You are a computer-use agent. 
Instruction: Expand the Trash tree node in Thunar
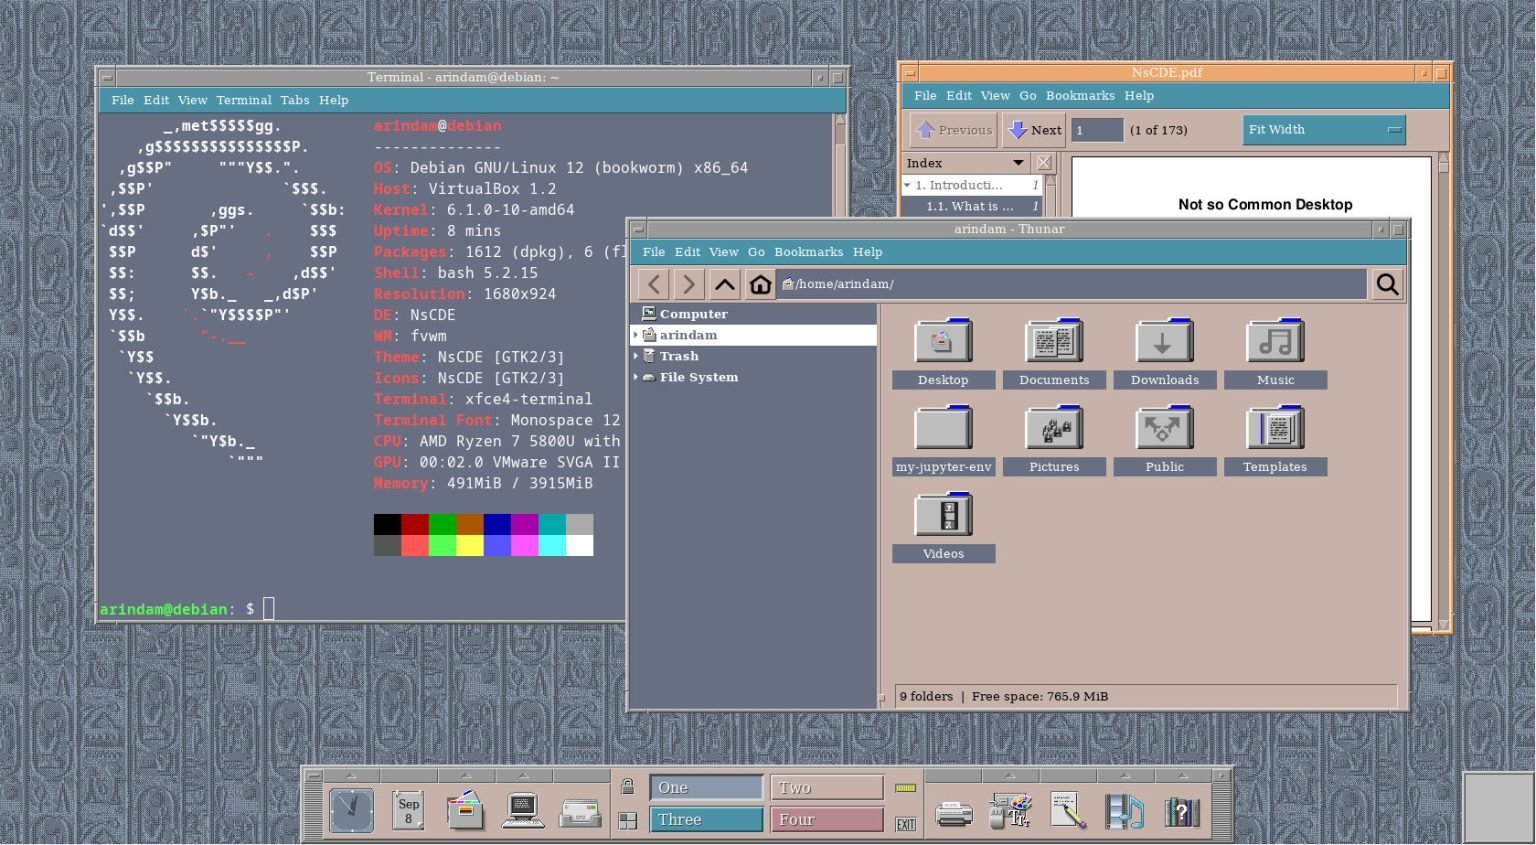636,356
